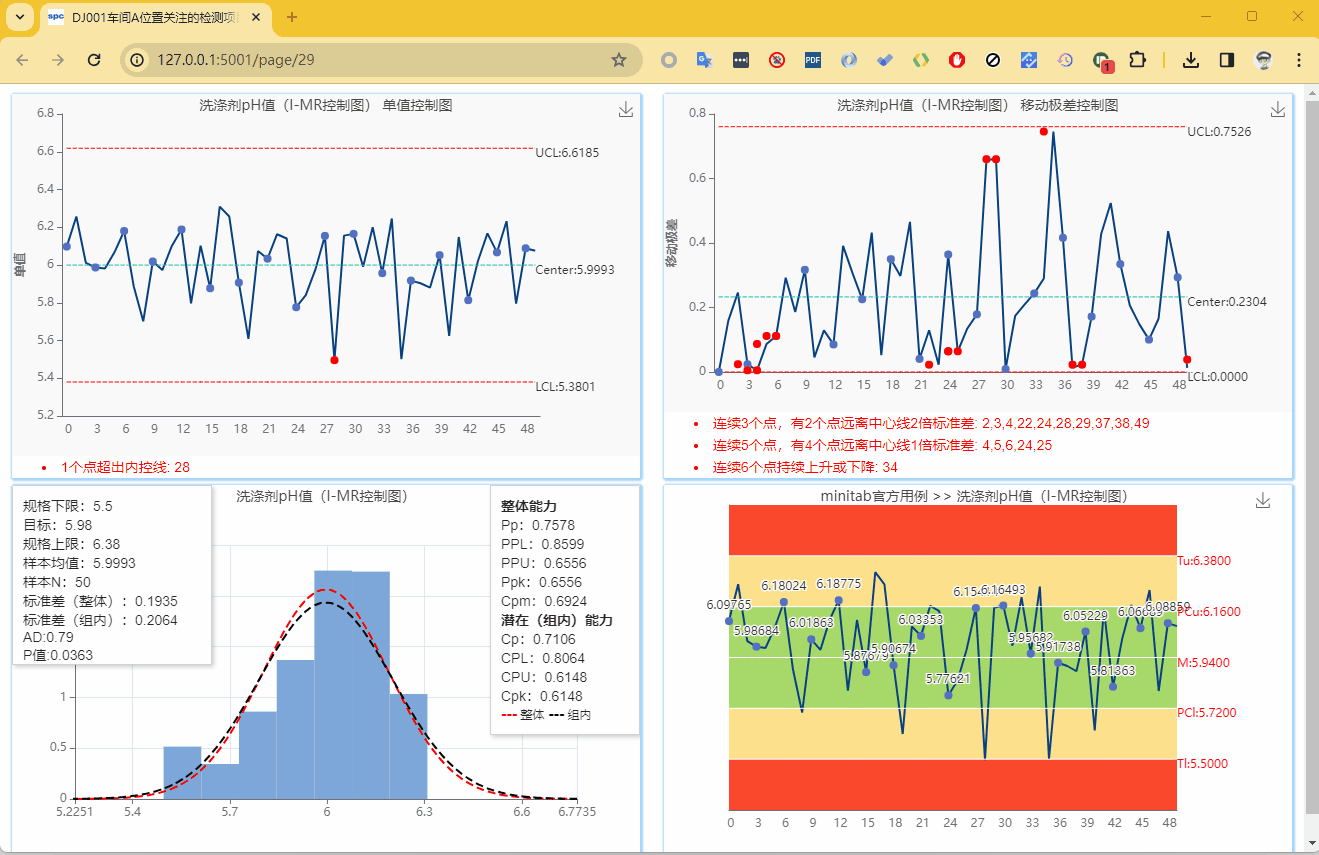
Task: Open the Chrome three-dot menu
Action: [1298, 60]
